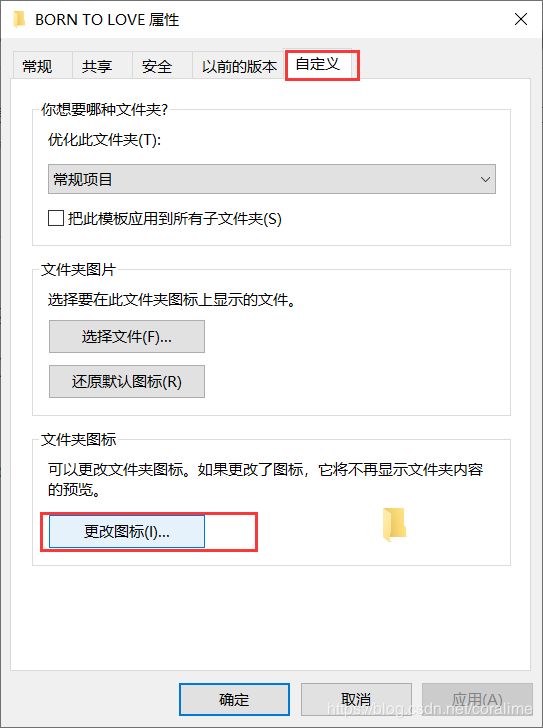Enable the 把此模板应用到所有子文件夹 checkbox
The image size is (543, 728).
[56, 218]
